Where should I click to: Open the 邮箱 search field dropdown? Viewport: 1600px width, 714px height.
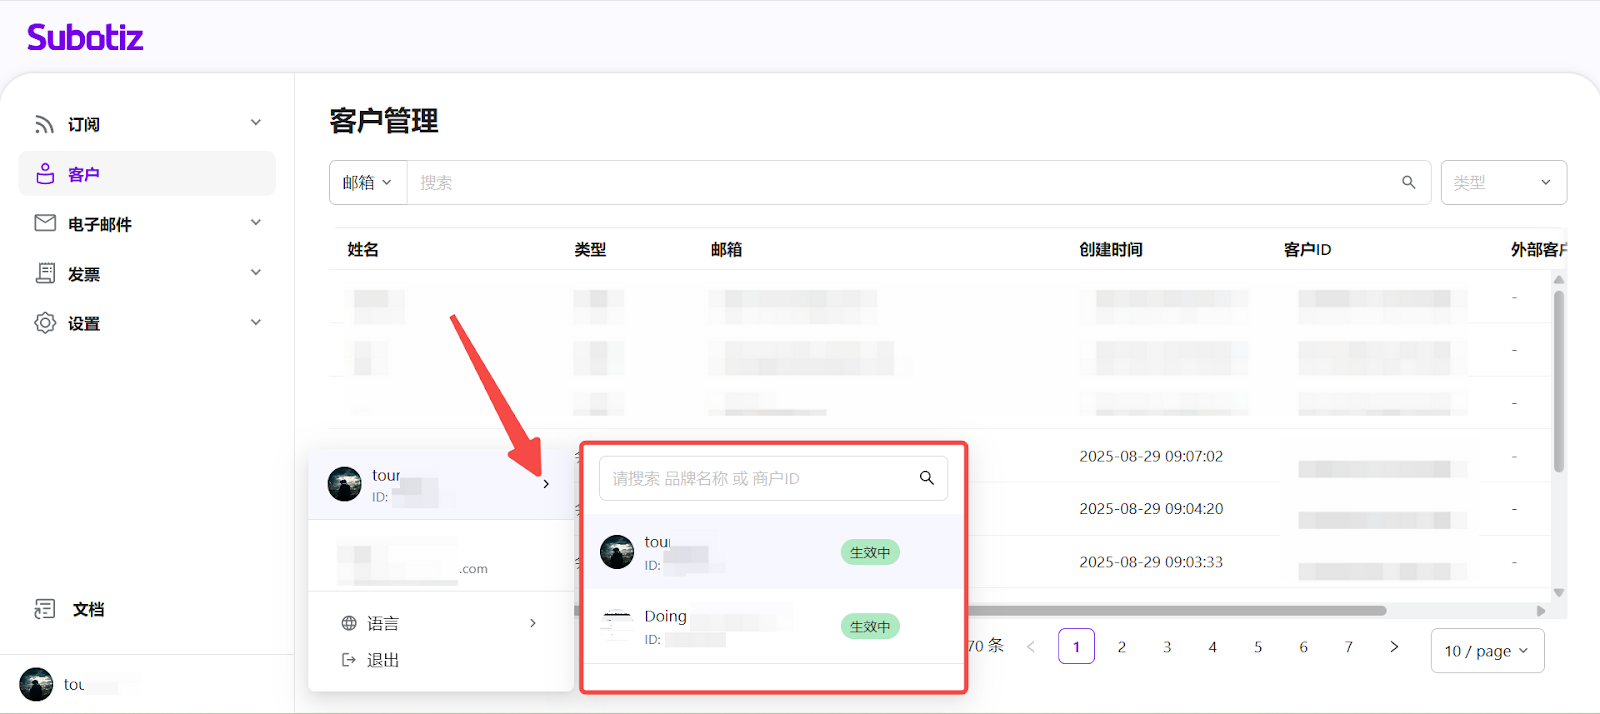[367, 182]
